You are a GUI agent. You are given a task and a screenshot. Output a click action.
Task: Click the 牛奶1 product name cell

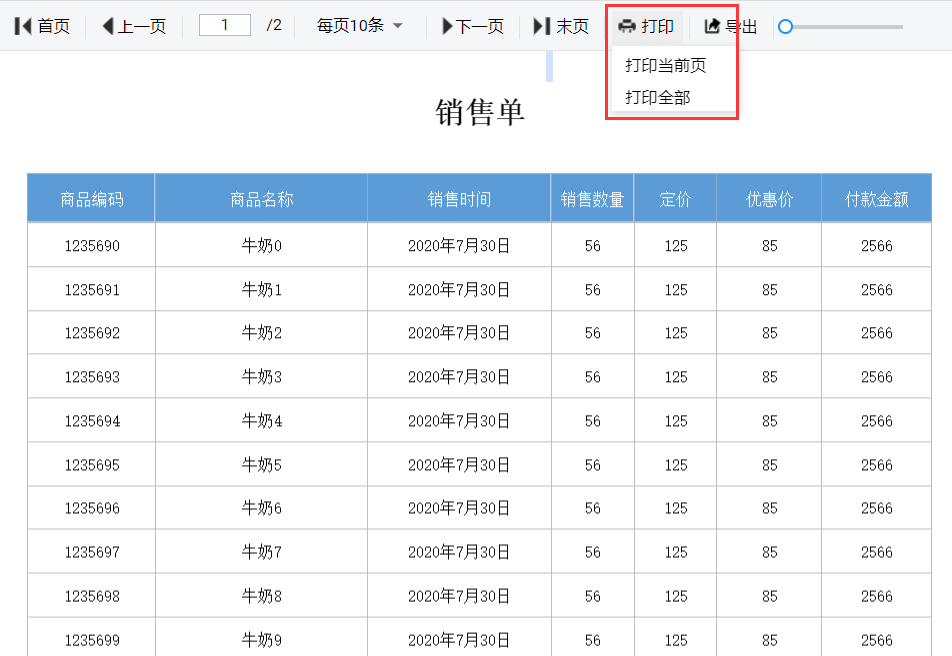click(x=262, y=289)
